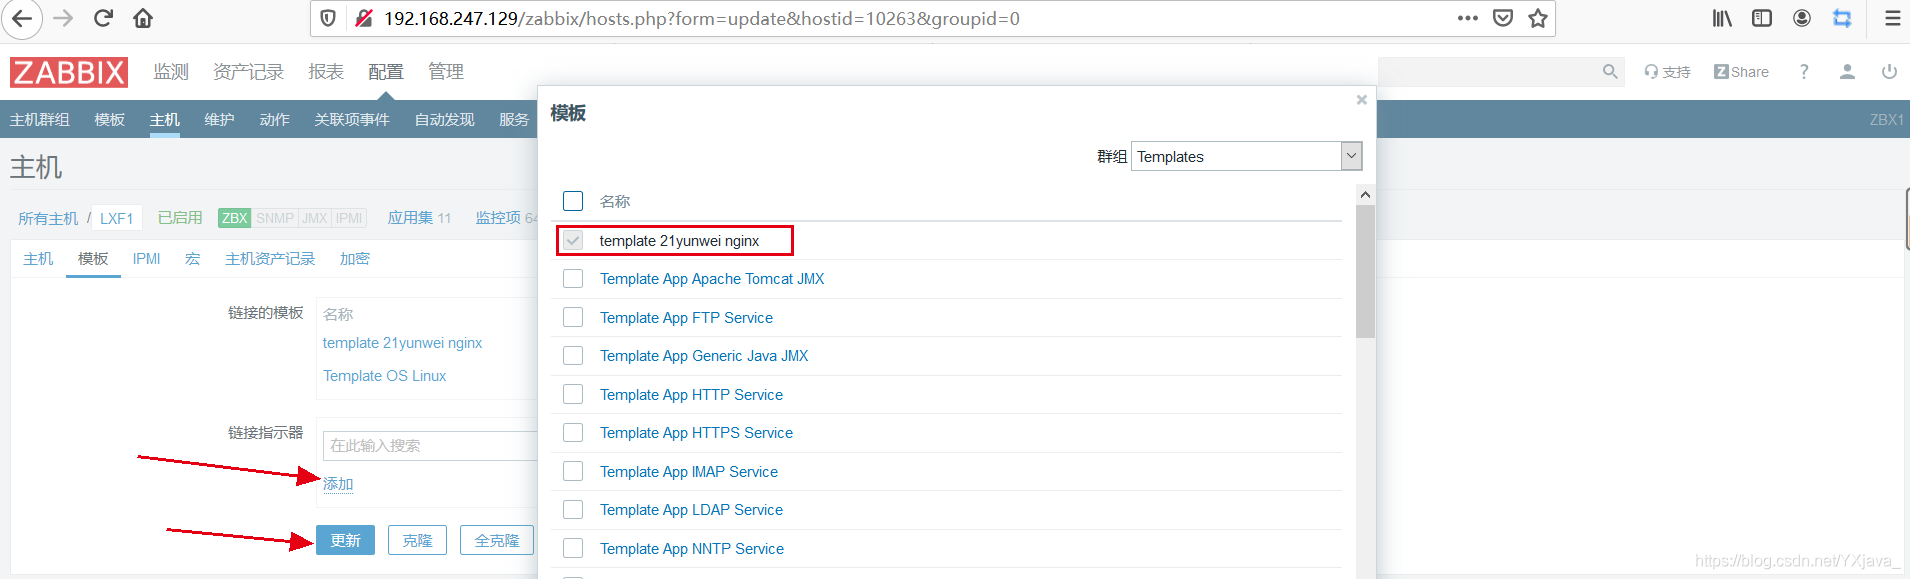Click the logout power icon

[x=1889, y=72]
